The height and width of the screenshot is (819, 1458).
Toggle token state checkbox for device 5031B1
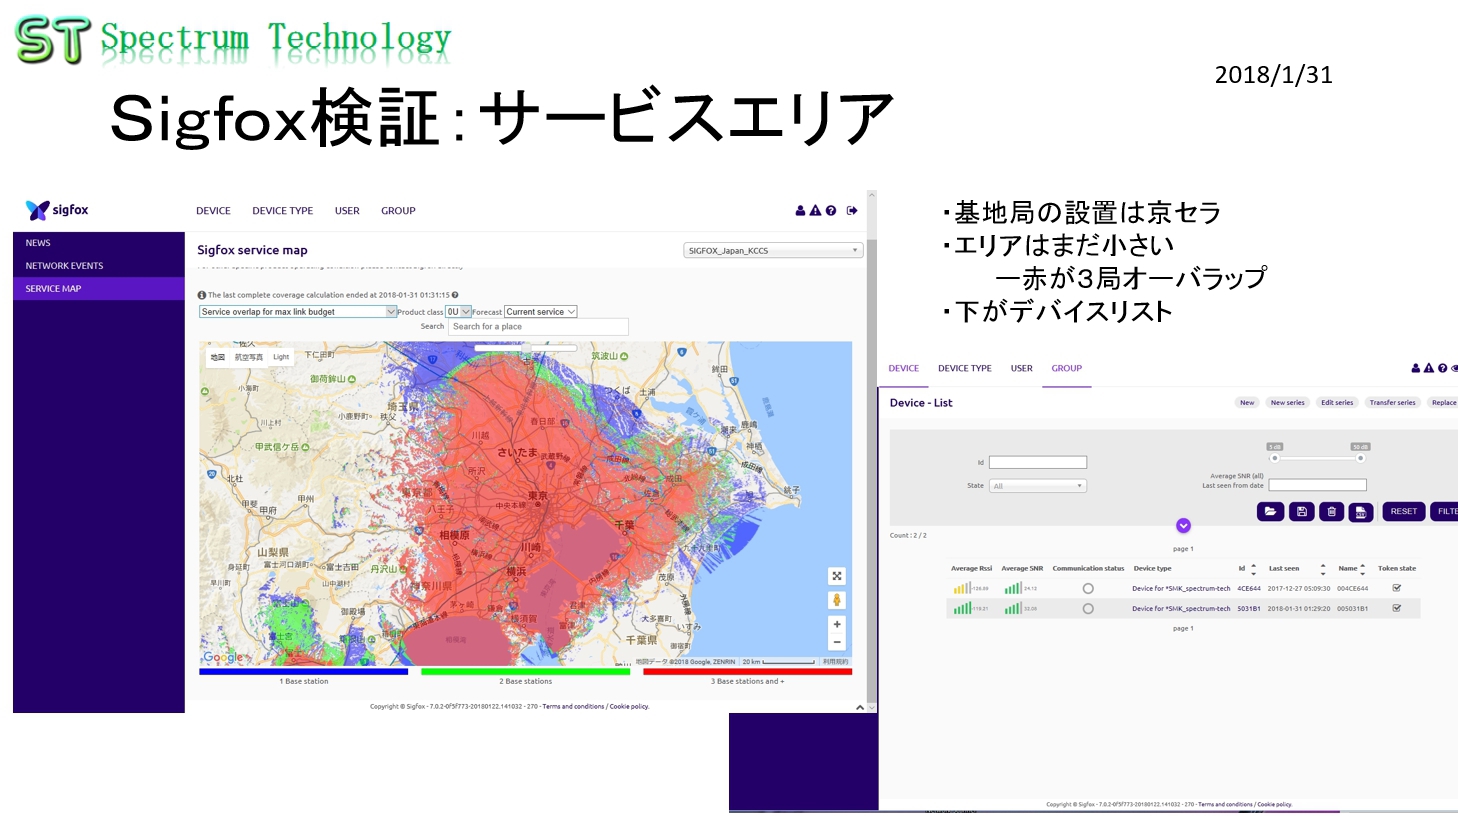tap(1397, 608)
